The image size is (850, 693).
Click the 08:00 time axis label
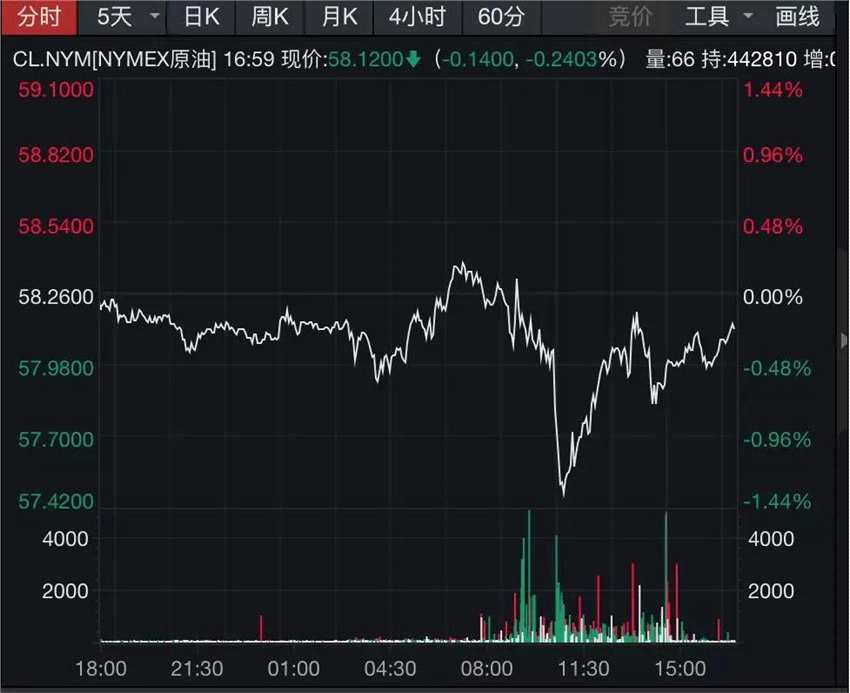[487, 669]
